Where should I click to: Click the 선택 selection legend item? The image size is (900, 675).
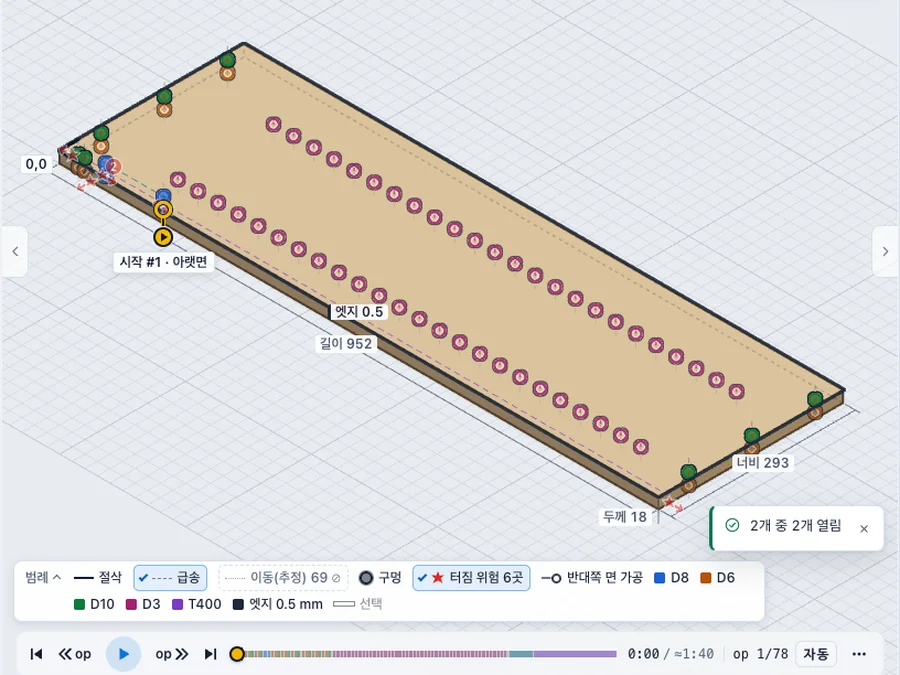[x=358, y=604]
